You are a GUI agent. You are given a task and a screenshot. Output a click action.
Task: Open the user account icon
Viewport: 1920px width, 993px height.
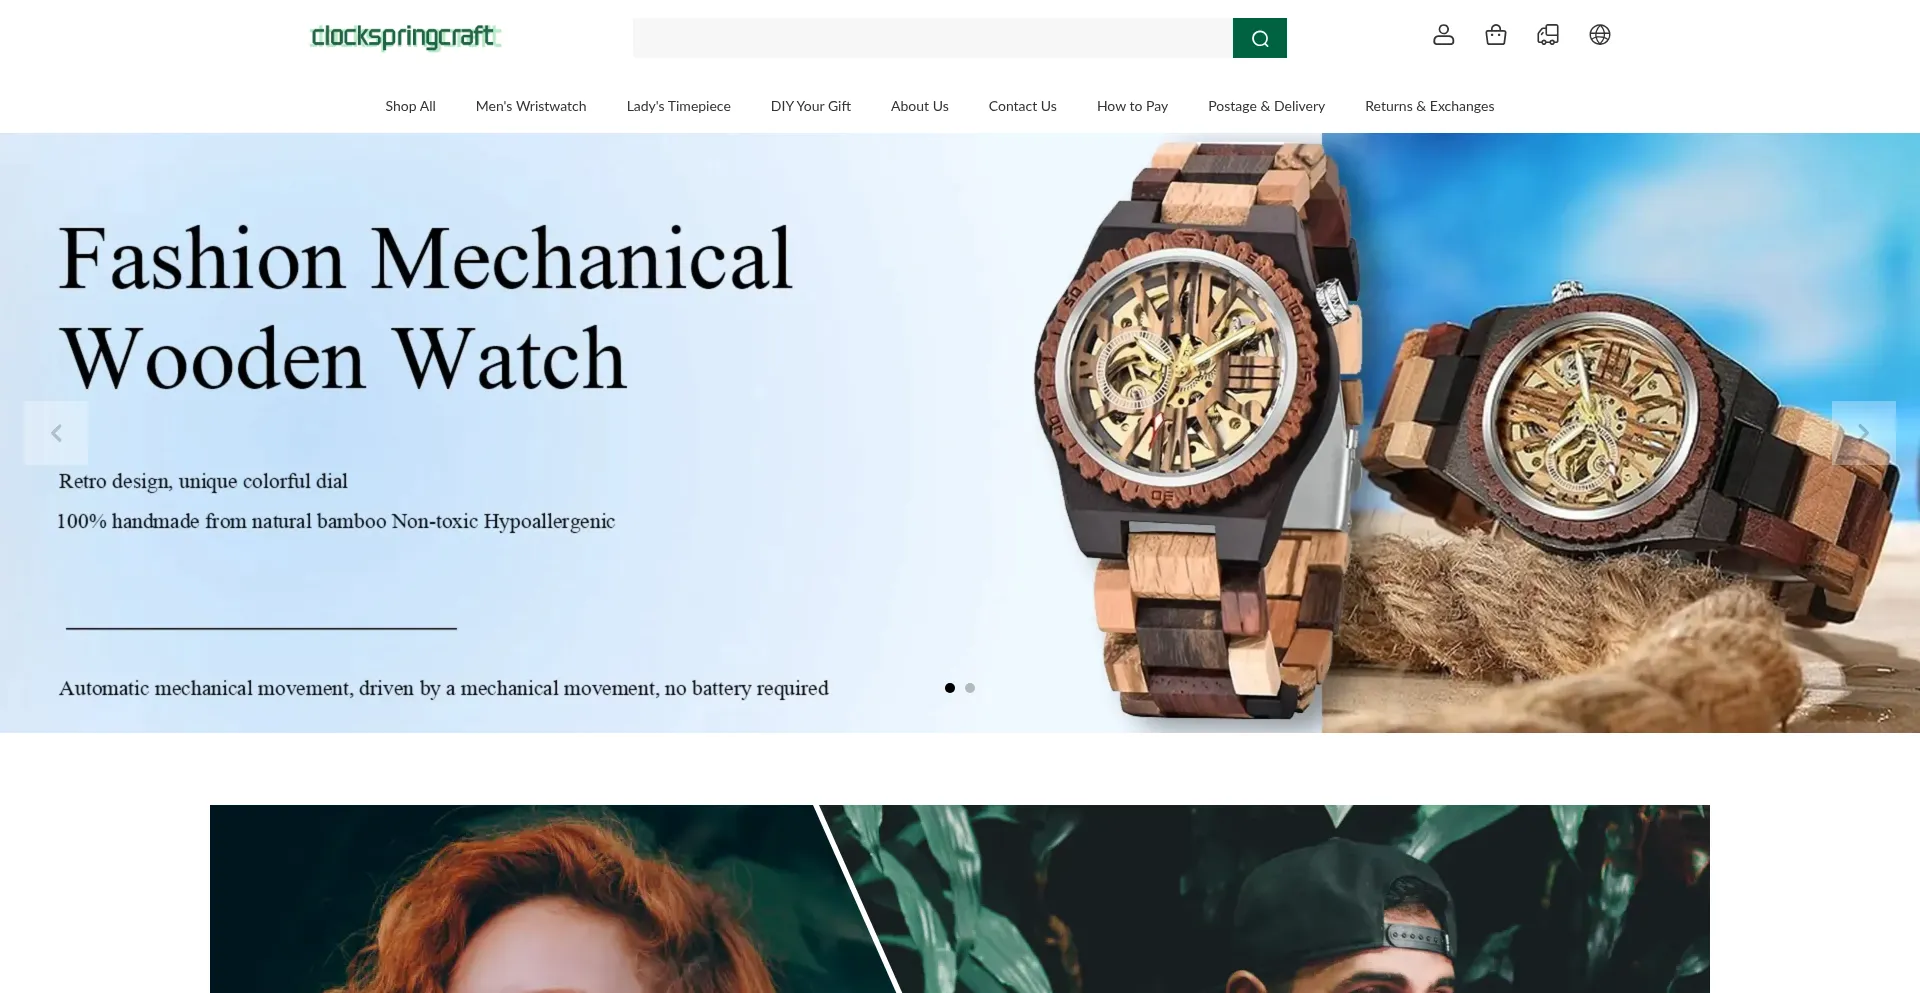tap(1443, 35)
